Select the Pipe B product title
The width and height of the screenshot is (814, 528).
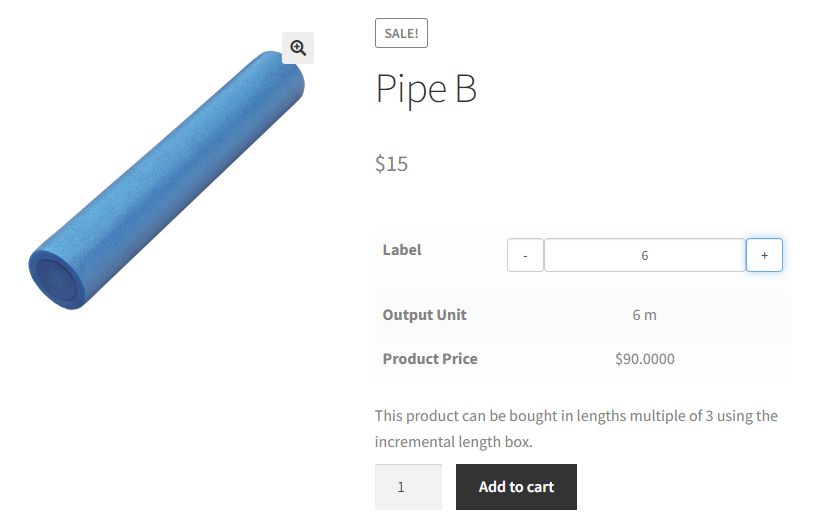(426, 89)
